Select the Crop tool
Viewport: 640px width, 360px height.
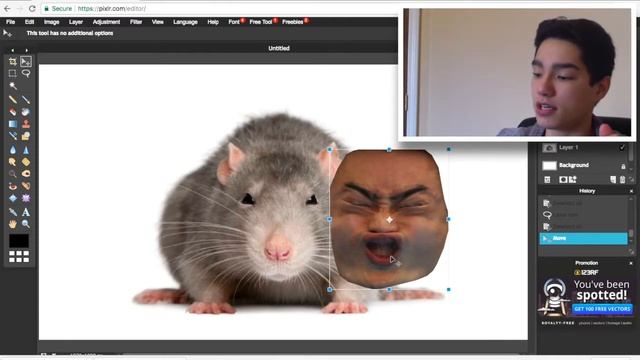13,62
